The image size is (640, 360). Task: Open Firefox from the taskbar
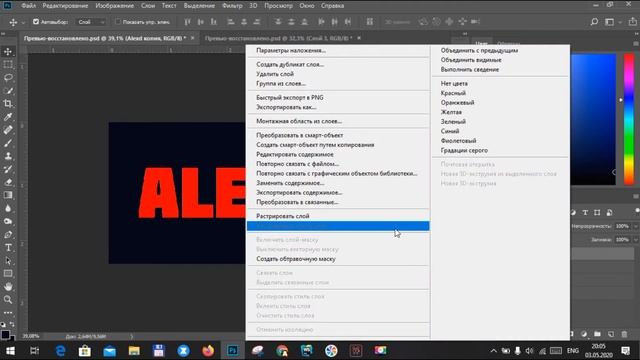click(x=208, y=351)
